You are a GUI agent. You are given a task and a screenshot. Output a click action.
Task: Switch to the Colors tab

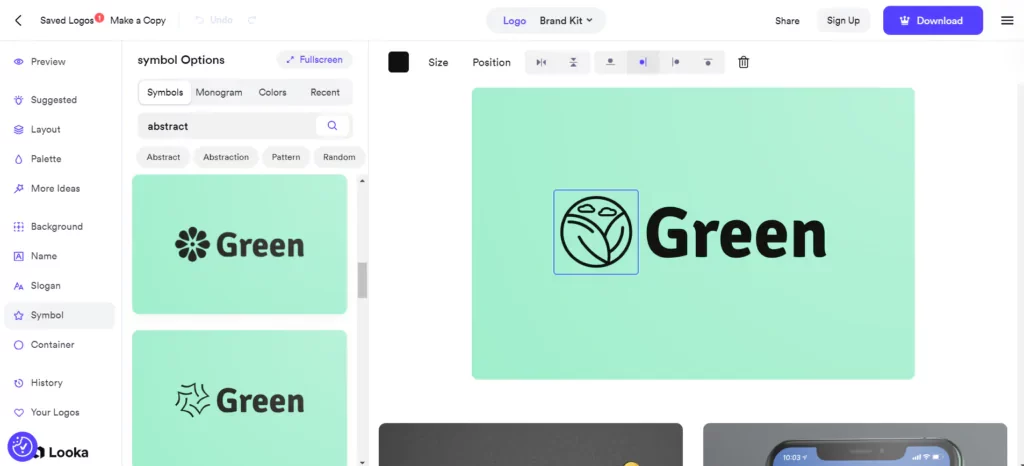[272, 92]
